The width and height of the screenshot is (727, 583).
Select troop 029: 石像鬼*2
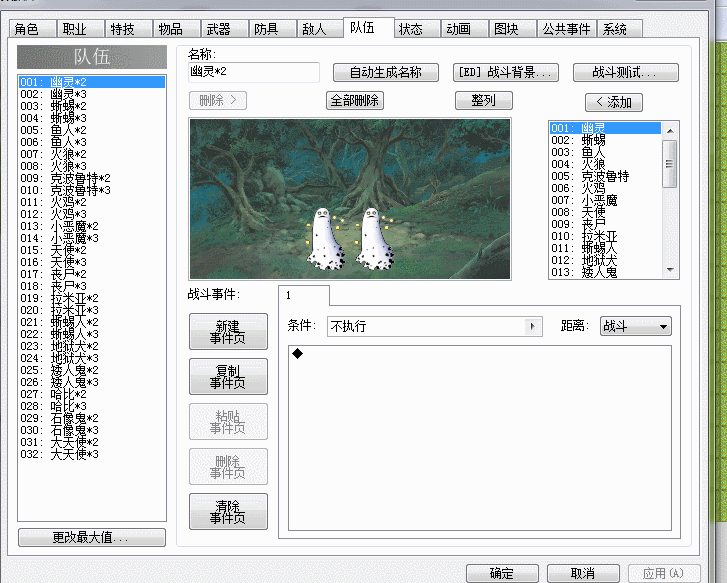point(92,418)
